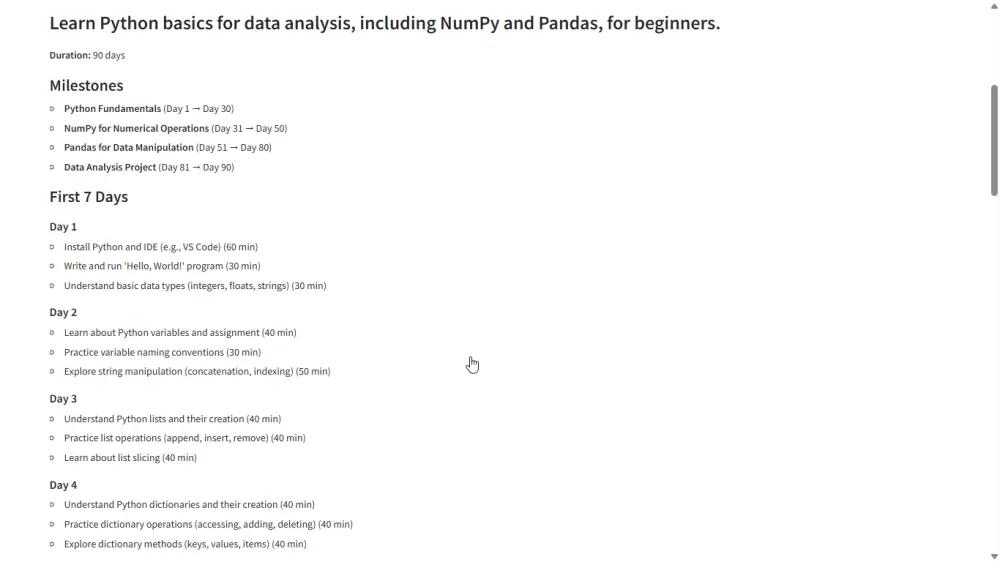Select the NumPy for Numerical Operations milestone
1000x562 pixels.
coord(175,128)
